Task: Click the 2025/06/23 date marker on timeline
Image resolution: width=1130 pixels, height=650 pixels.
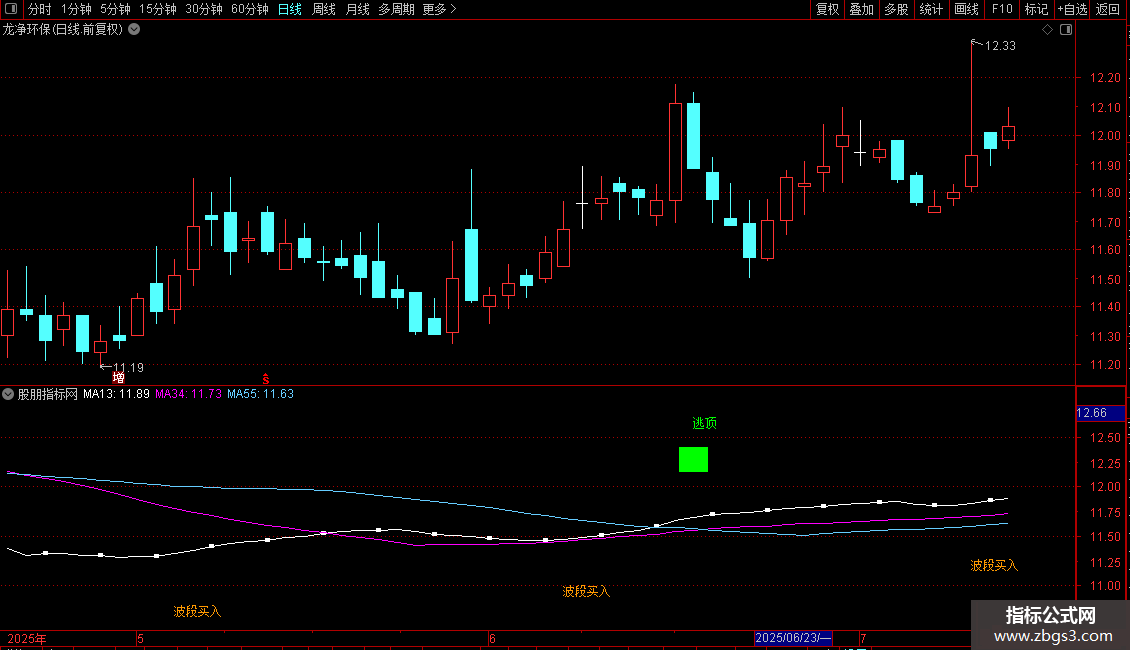Action: pos(793,638)
